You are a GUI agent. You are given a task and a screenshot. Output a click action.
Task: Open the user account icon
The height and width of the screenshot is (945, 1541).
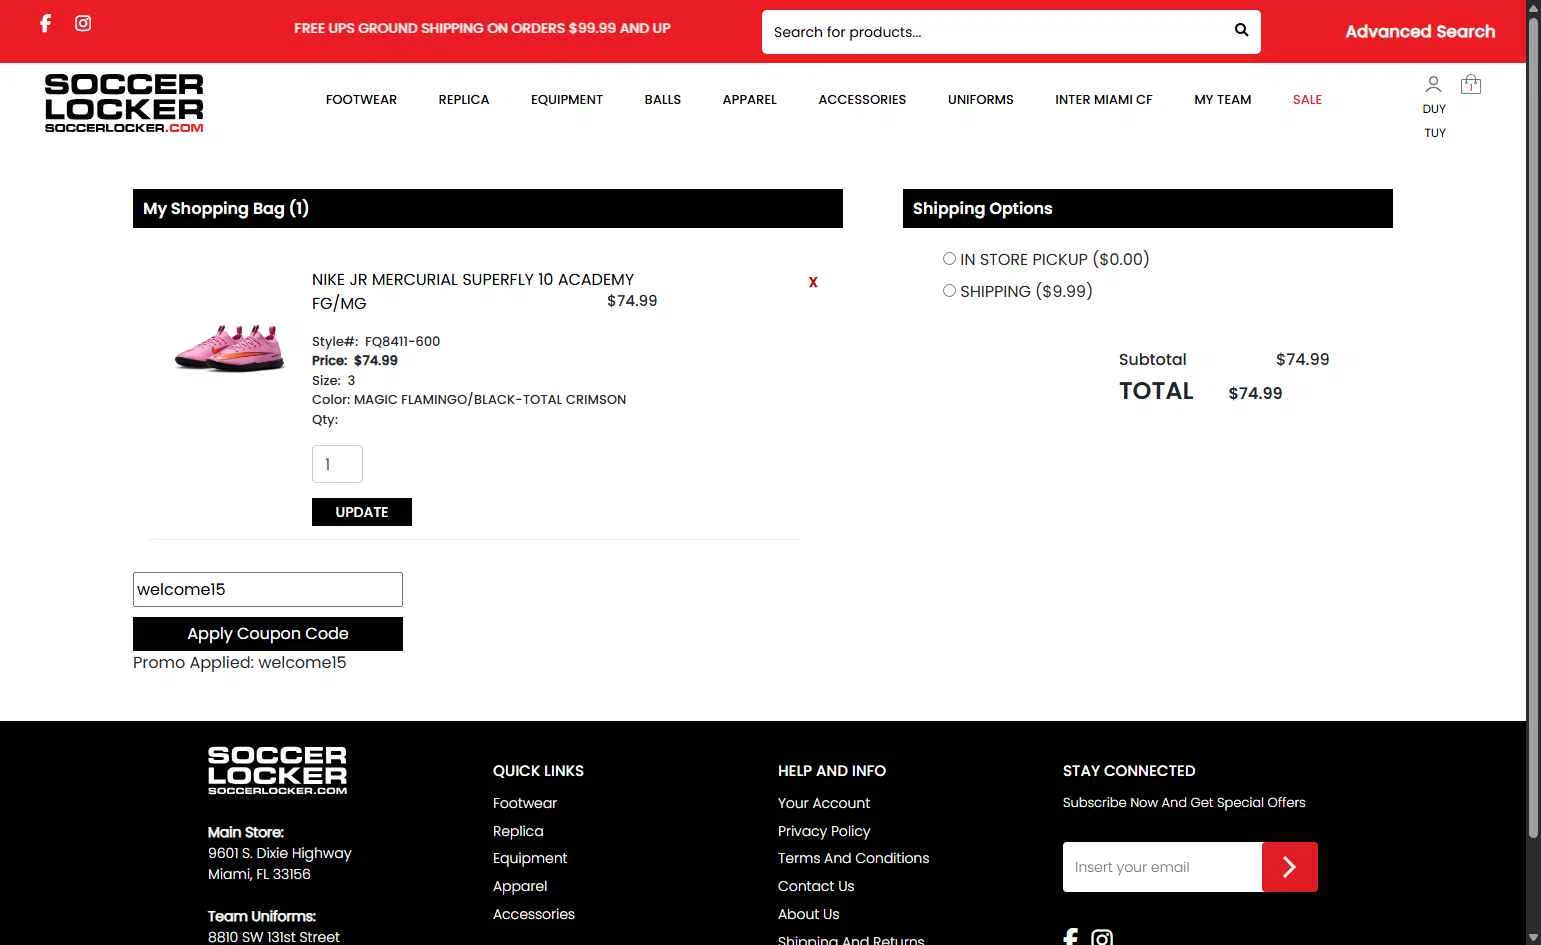pos(1433,84)
